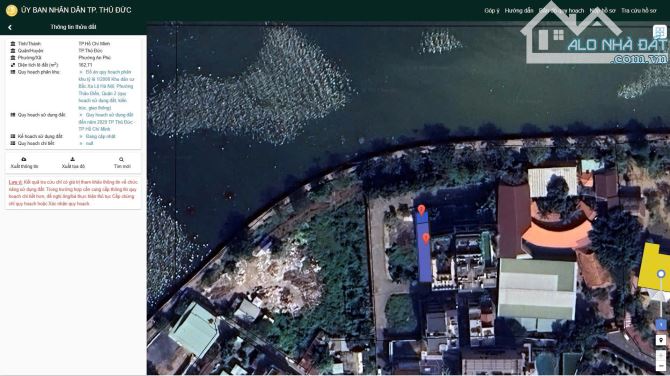Click Tìm mới search button
The height and width of the screenshot is (376, 670).
coord(122,163)
